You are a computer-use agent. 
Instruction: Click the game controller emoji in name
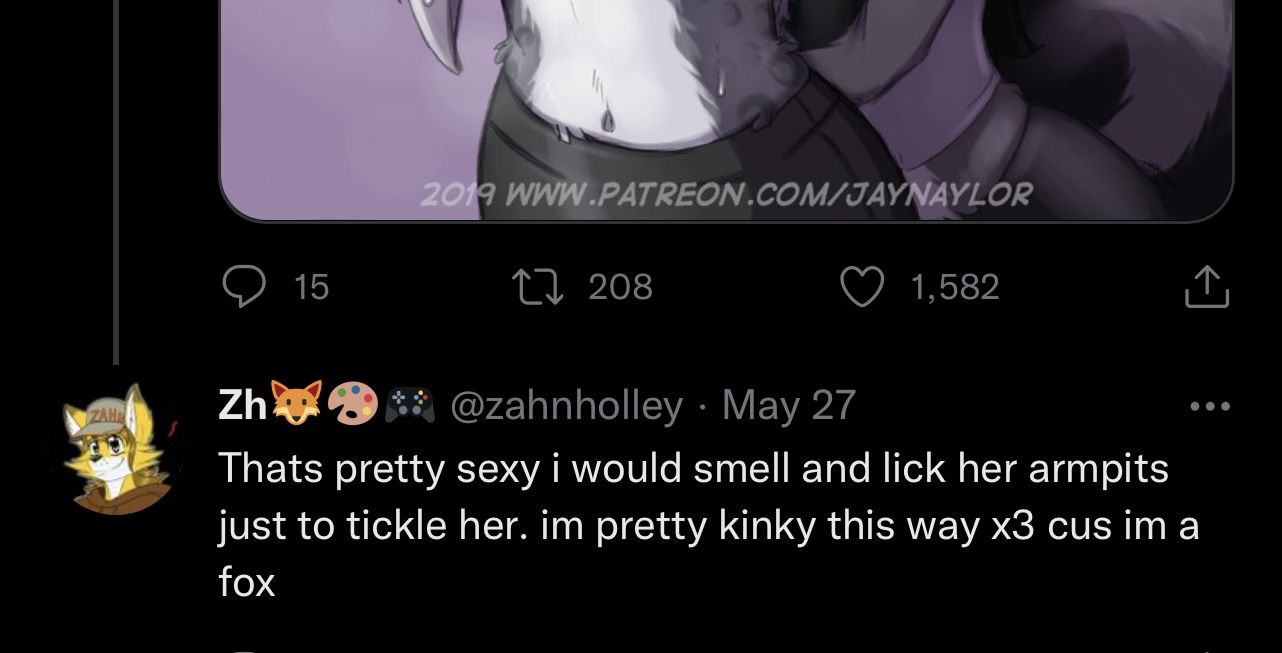tap(408, 403)
